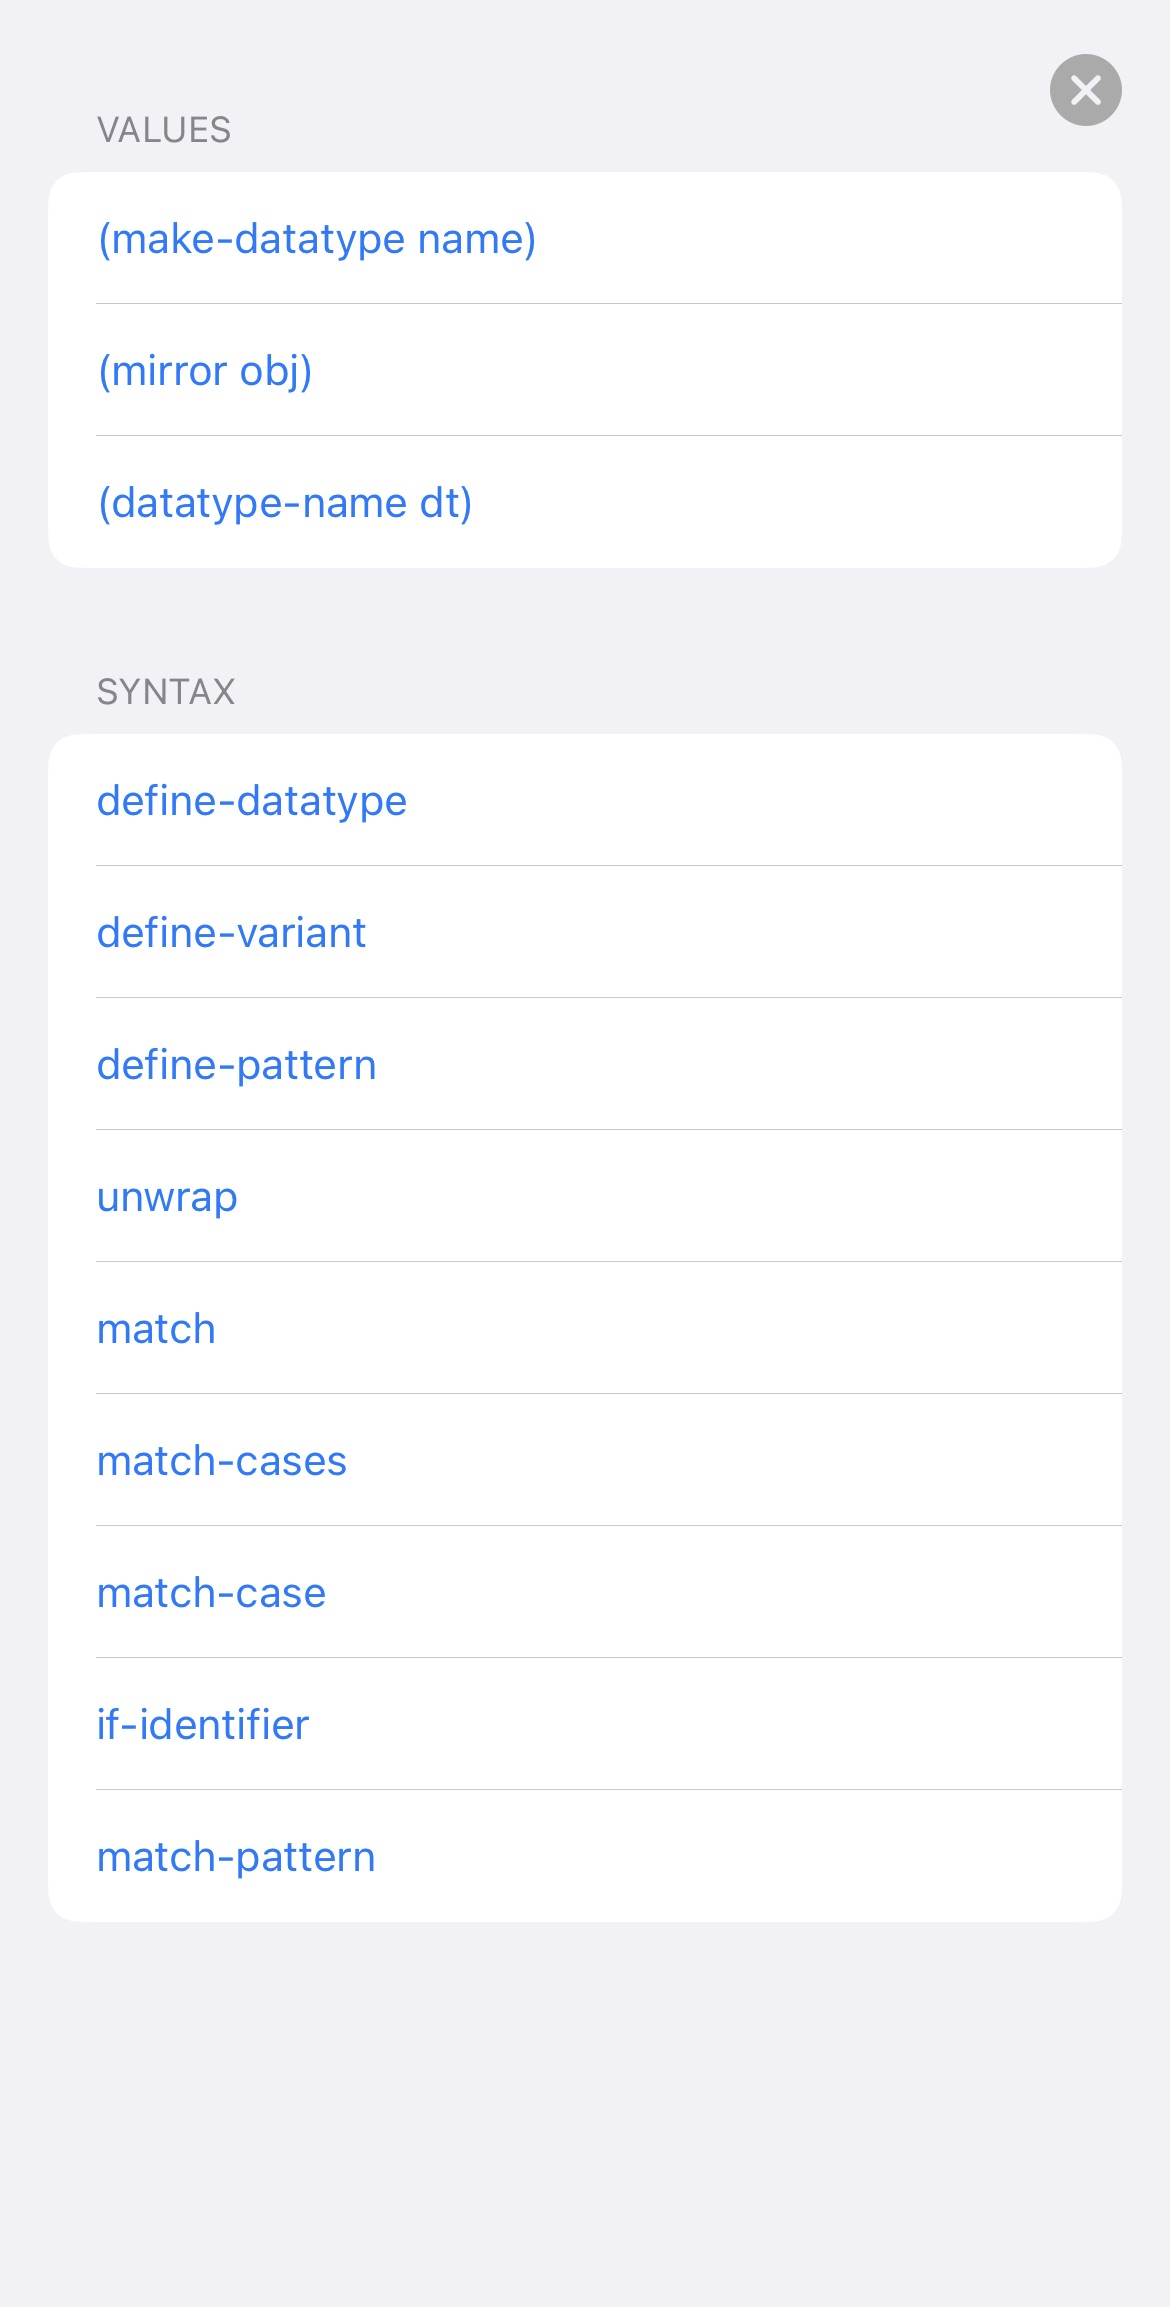Pick make-datatype name row in VALUES

585,238
